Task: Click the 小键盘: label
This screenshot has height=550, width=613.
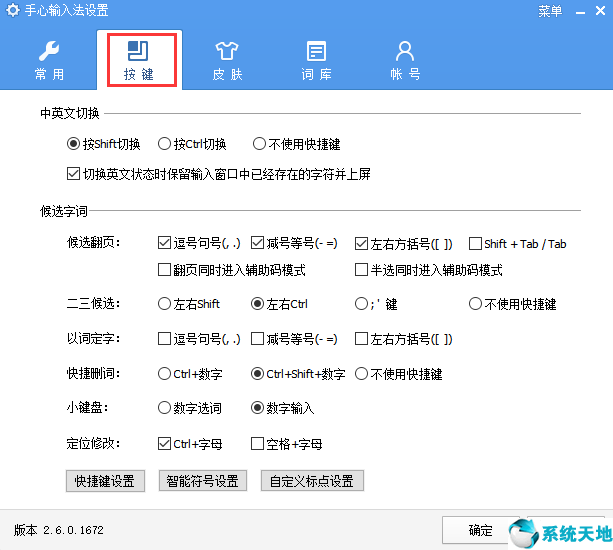Action: click(x=87, y=407)
